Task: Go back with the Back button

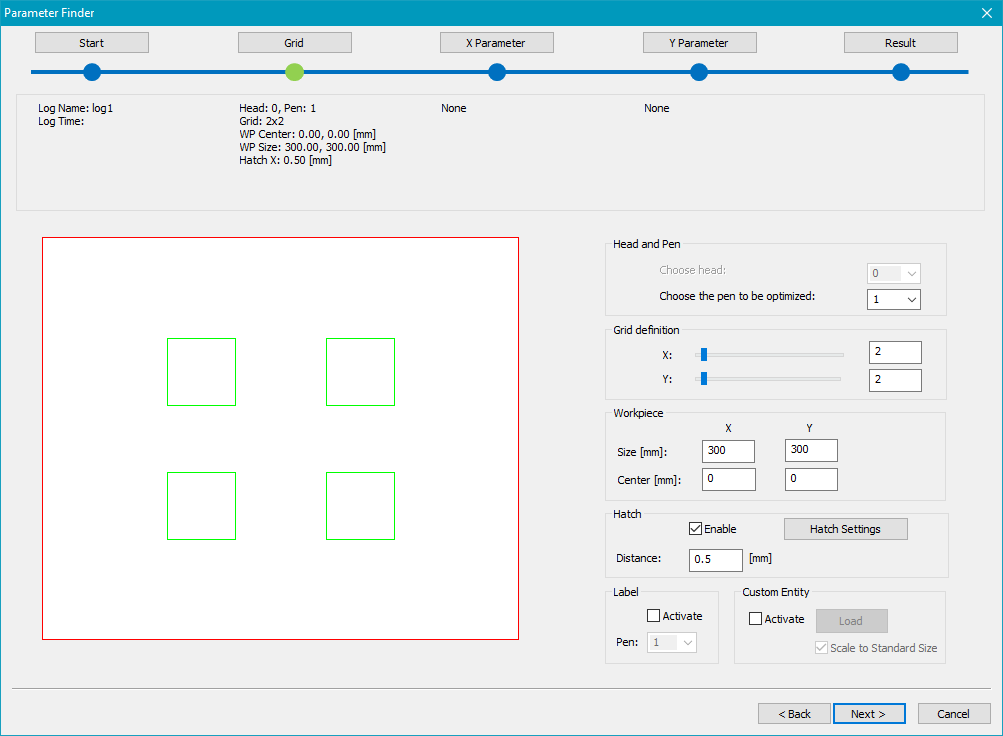Action: coord(794,714)
